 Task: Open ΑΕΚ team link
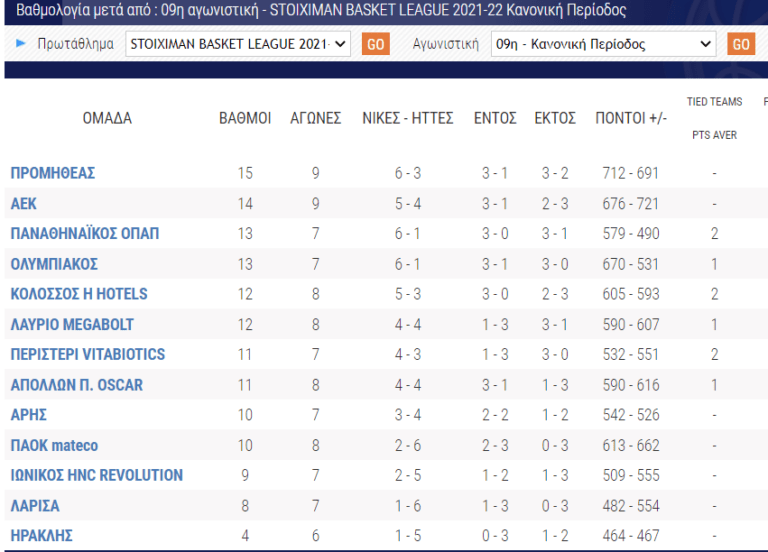(24, 204)
